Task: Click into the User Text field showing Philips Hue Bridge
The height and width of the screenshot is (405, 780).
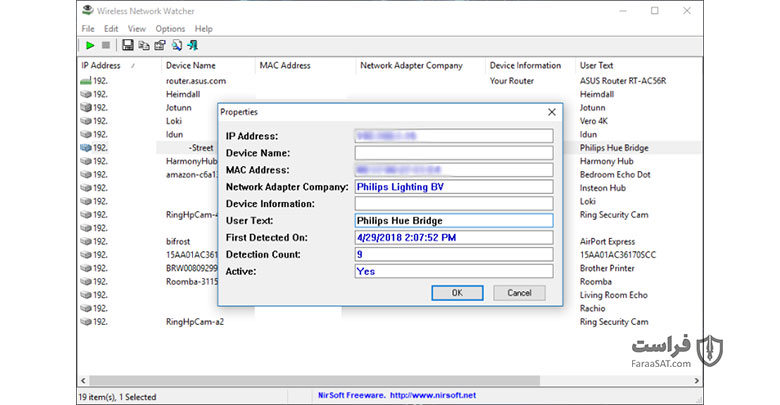Action: tap(454, 220)
